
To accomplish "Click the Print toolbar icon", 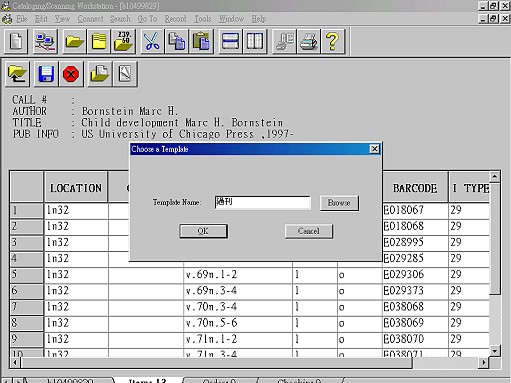I will click(309, 41).
